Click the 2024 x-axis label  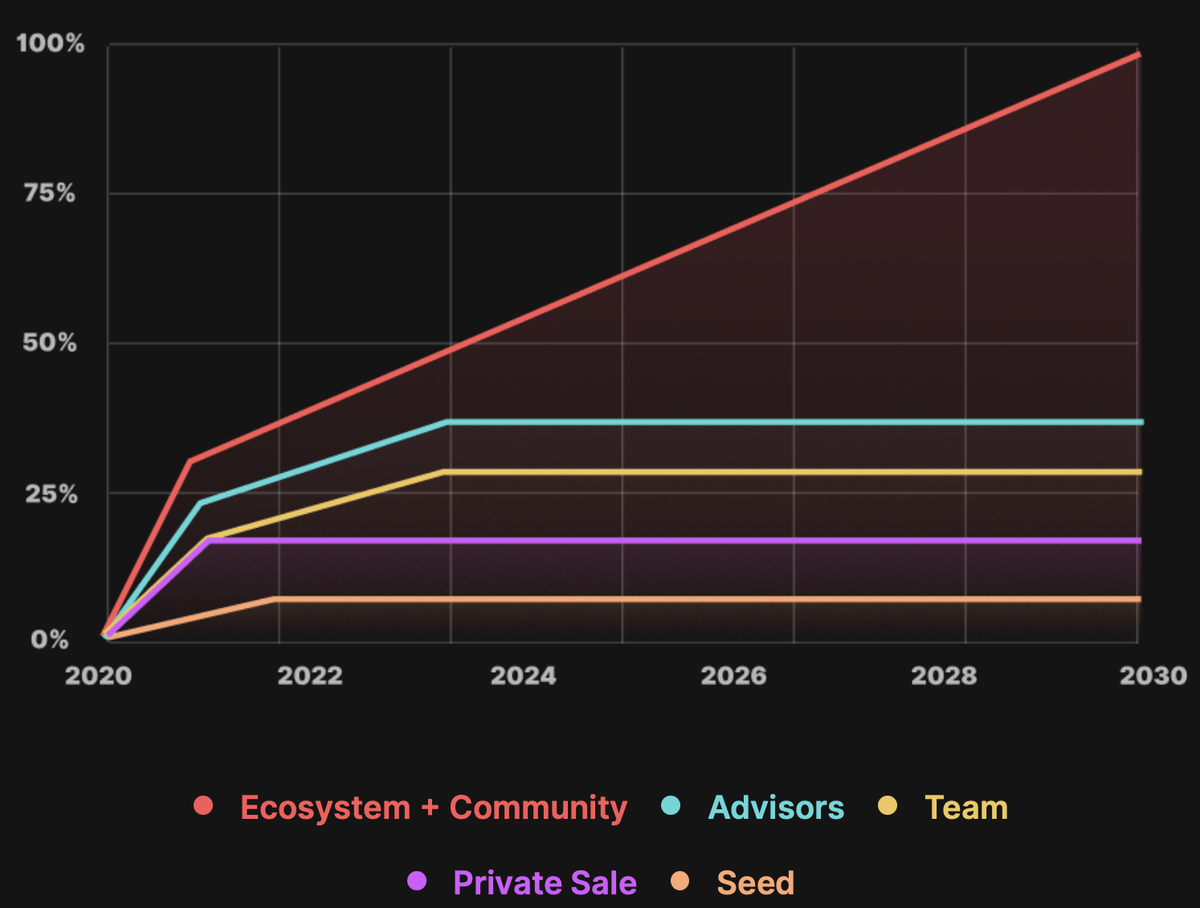(523, 676)
